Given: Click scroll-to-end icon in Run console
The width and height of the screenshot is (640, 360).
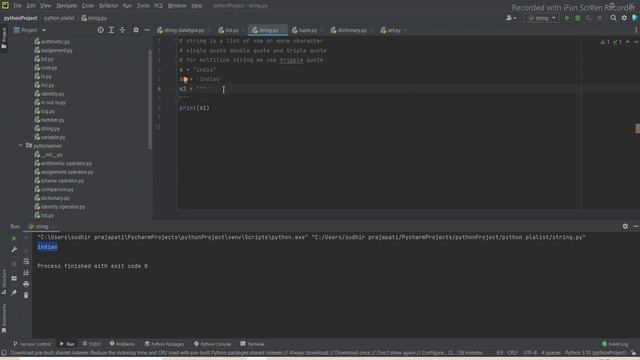Looking at the screenshot, I should (26, 273).
